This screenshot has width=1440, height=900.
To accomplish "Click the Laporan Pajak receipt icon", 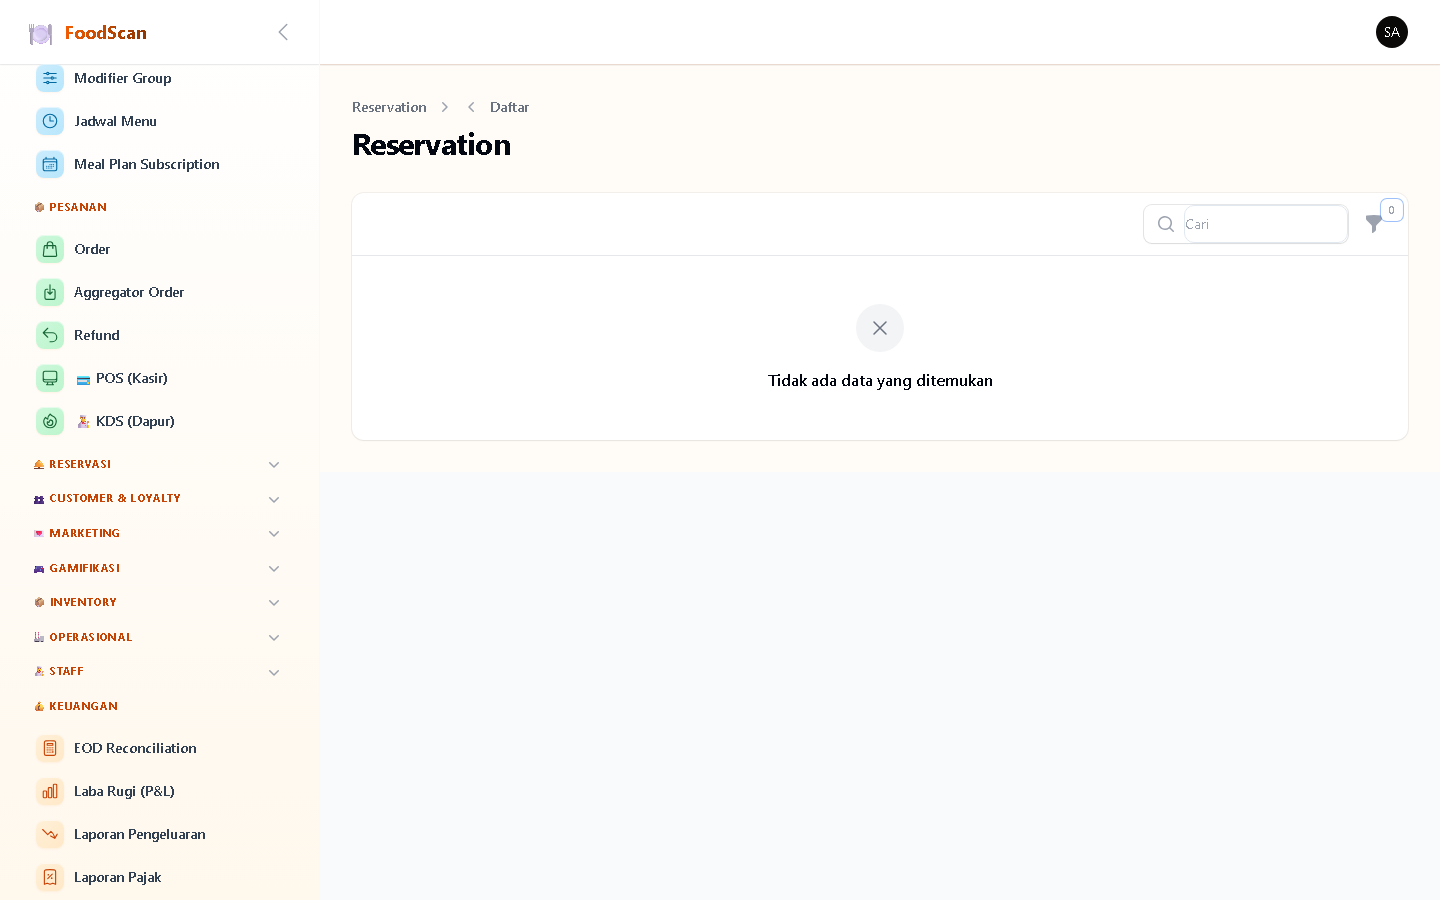I will [50, 877].
